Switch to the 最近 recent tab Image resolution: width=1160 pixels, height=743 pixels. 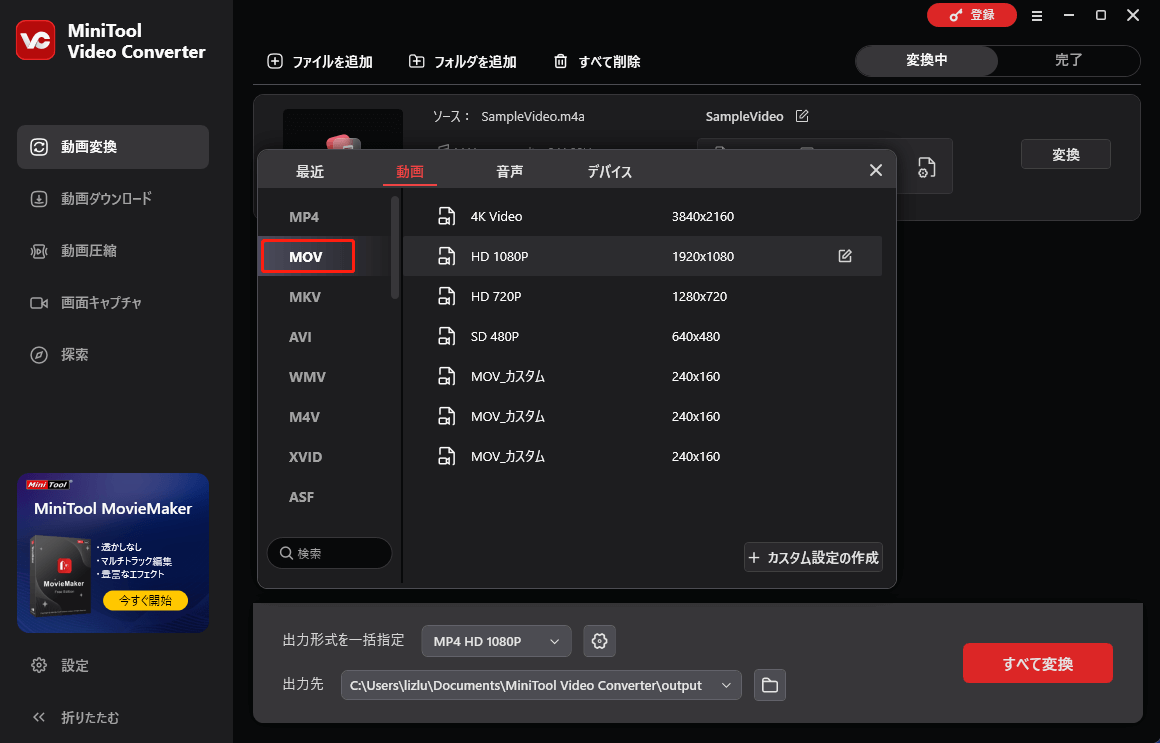[310, 172]
